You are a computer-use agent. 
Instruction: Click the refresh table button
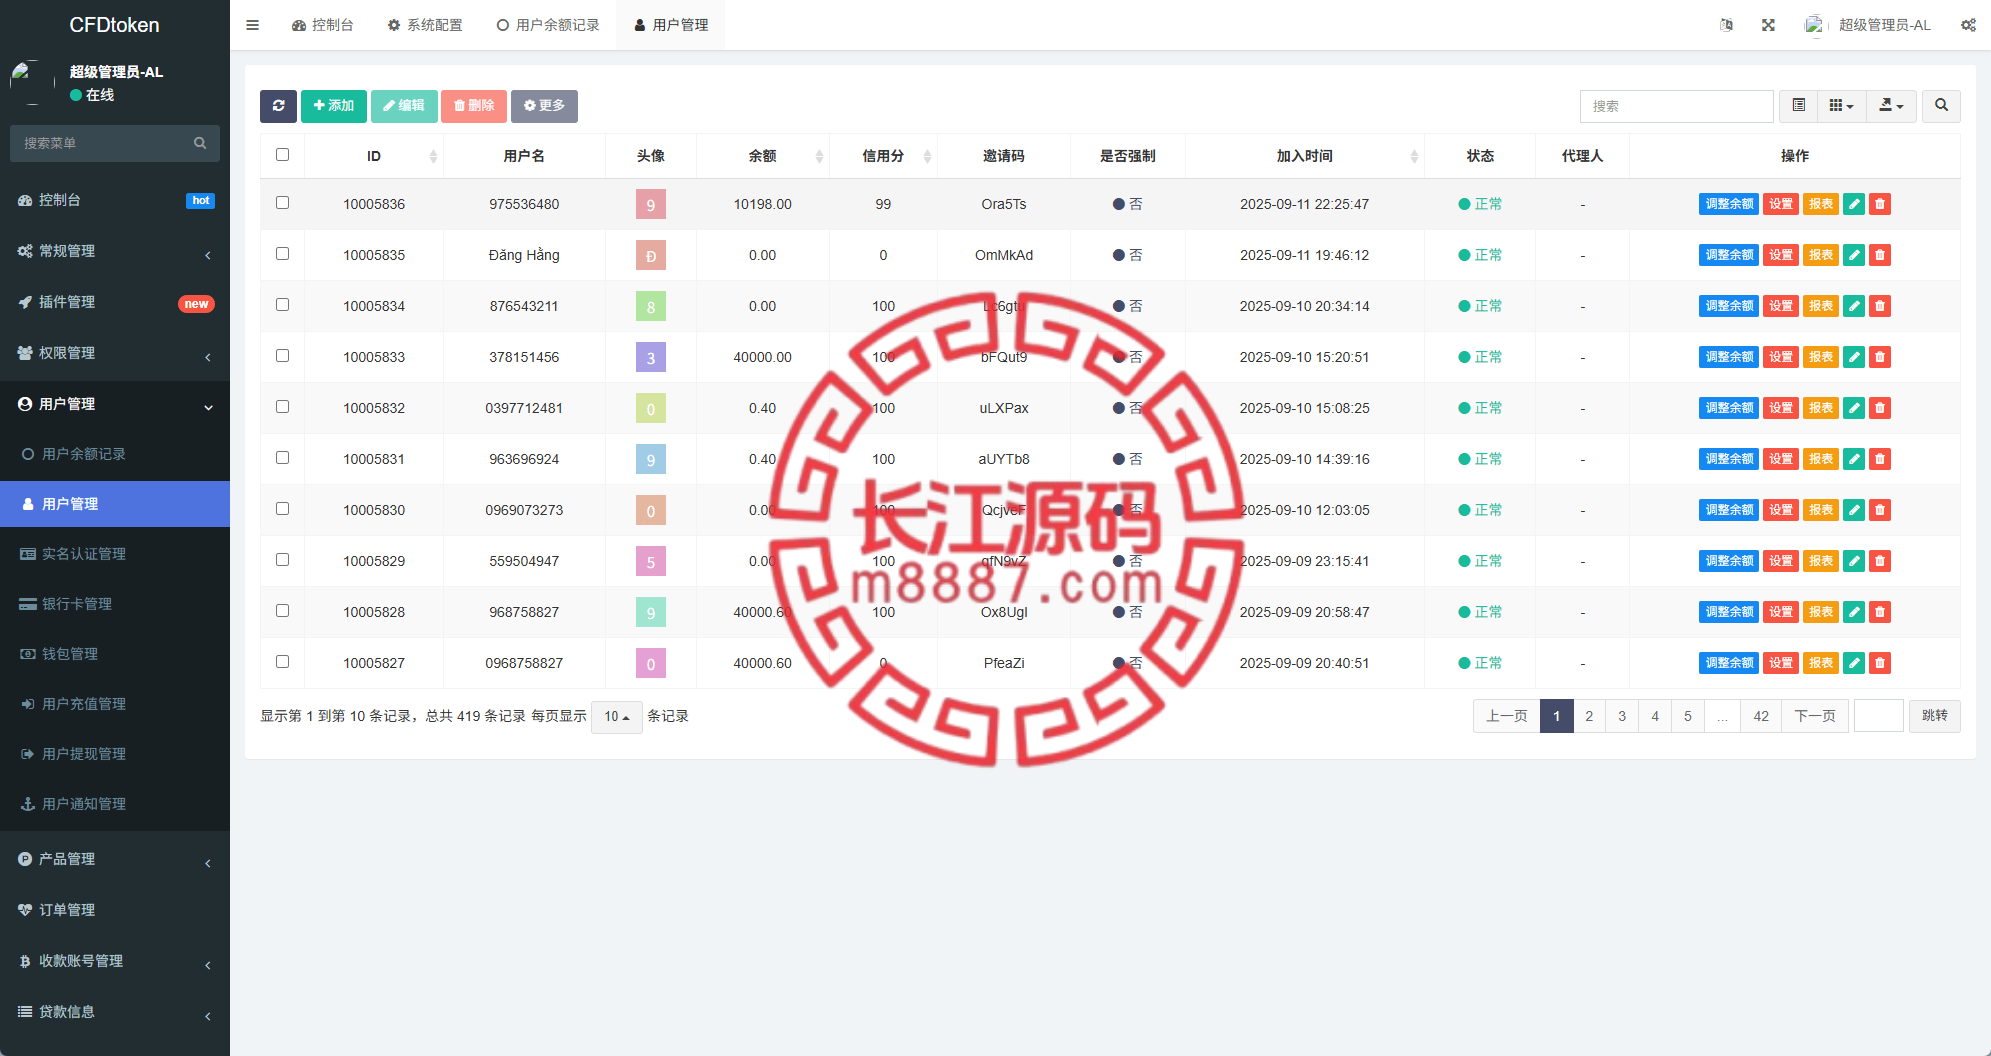pos(278,106)
